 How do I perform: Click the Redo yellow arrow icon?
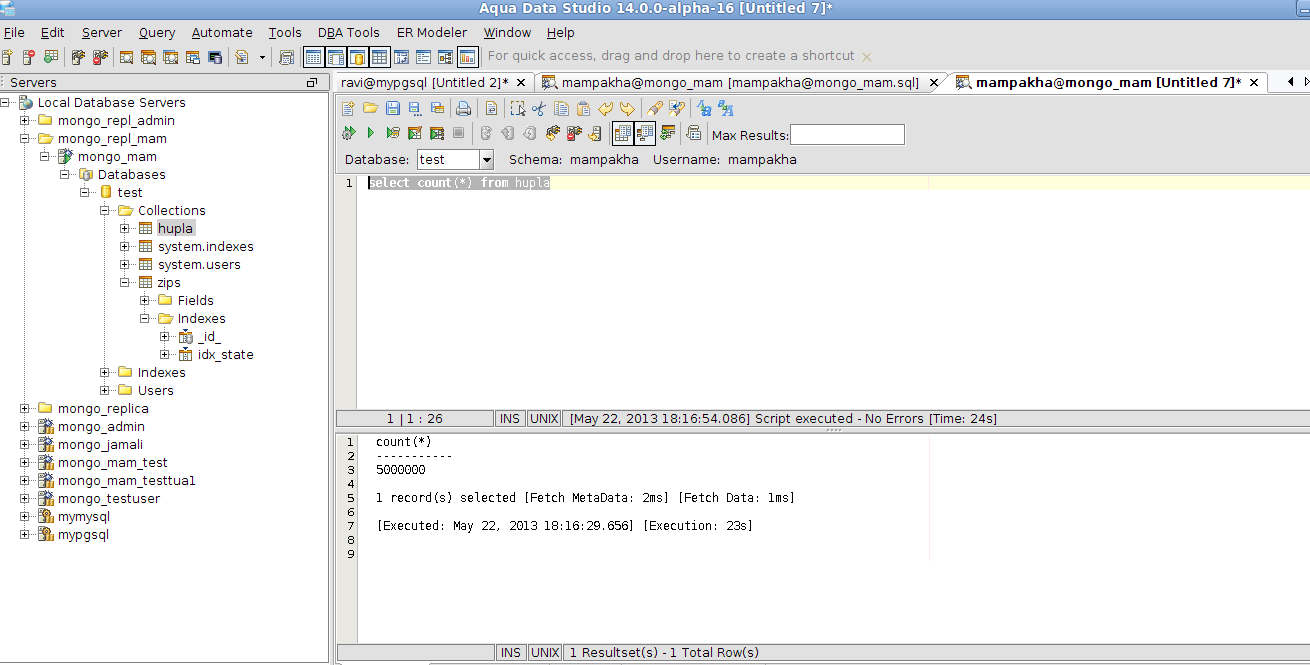pos(627,108)
